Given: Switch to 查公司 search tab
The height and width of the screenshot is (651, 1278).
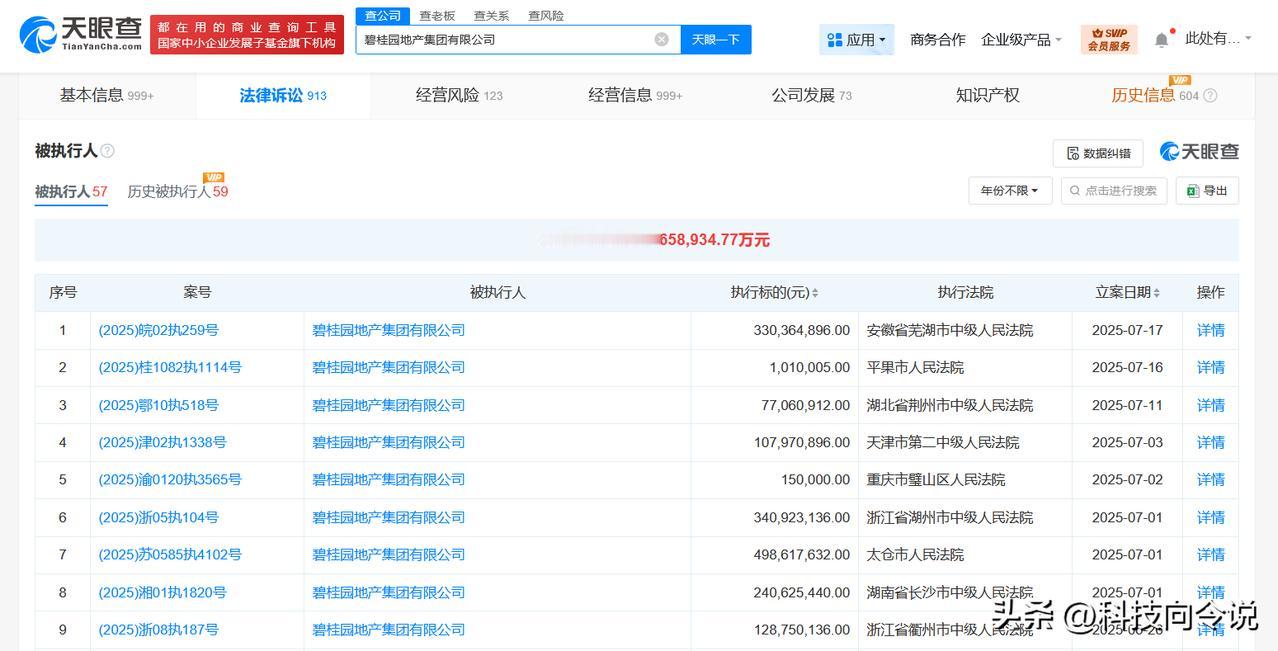Looking at the screenshot, I should click(x=383, y=16).
